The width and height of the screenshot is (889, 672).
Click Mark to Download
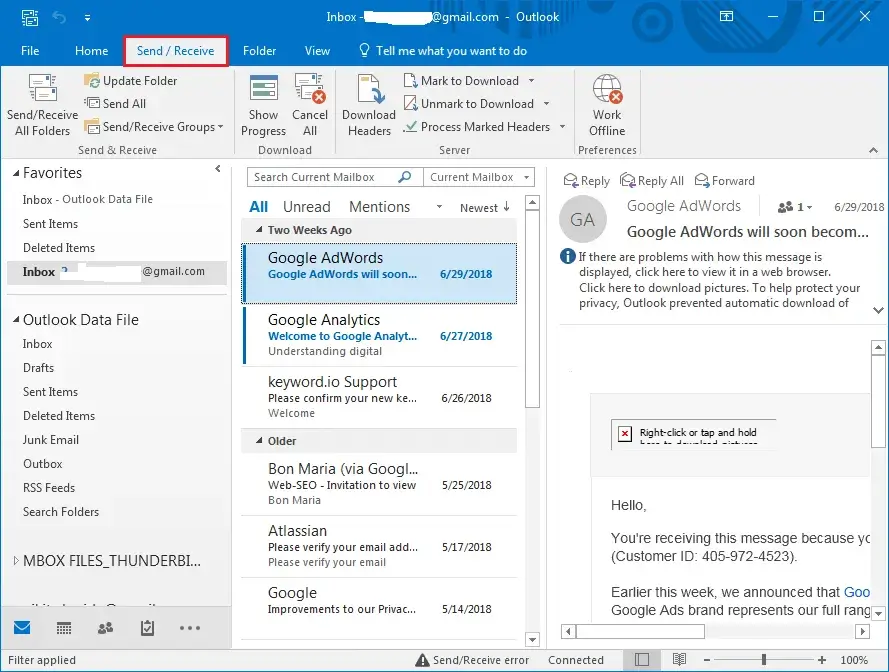tap(462, 81)
